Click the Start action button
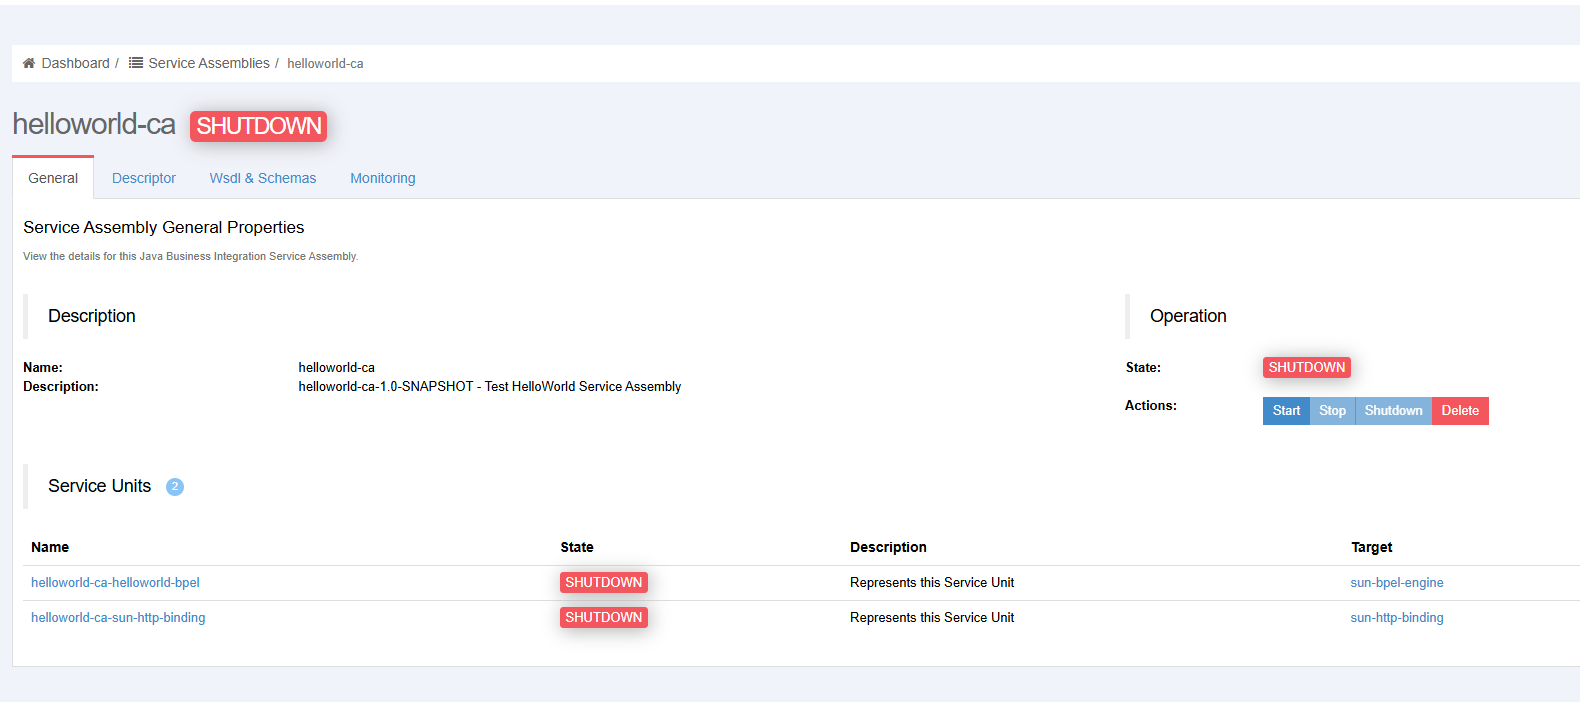Screen dimensions: 1580x711 [x=1286, y=411]
